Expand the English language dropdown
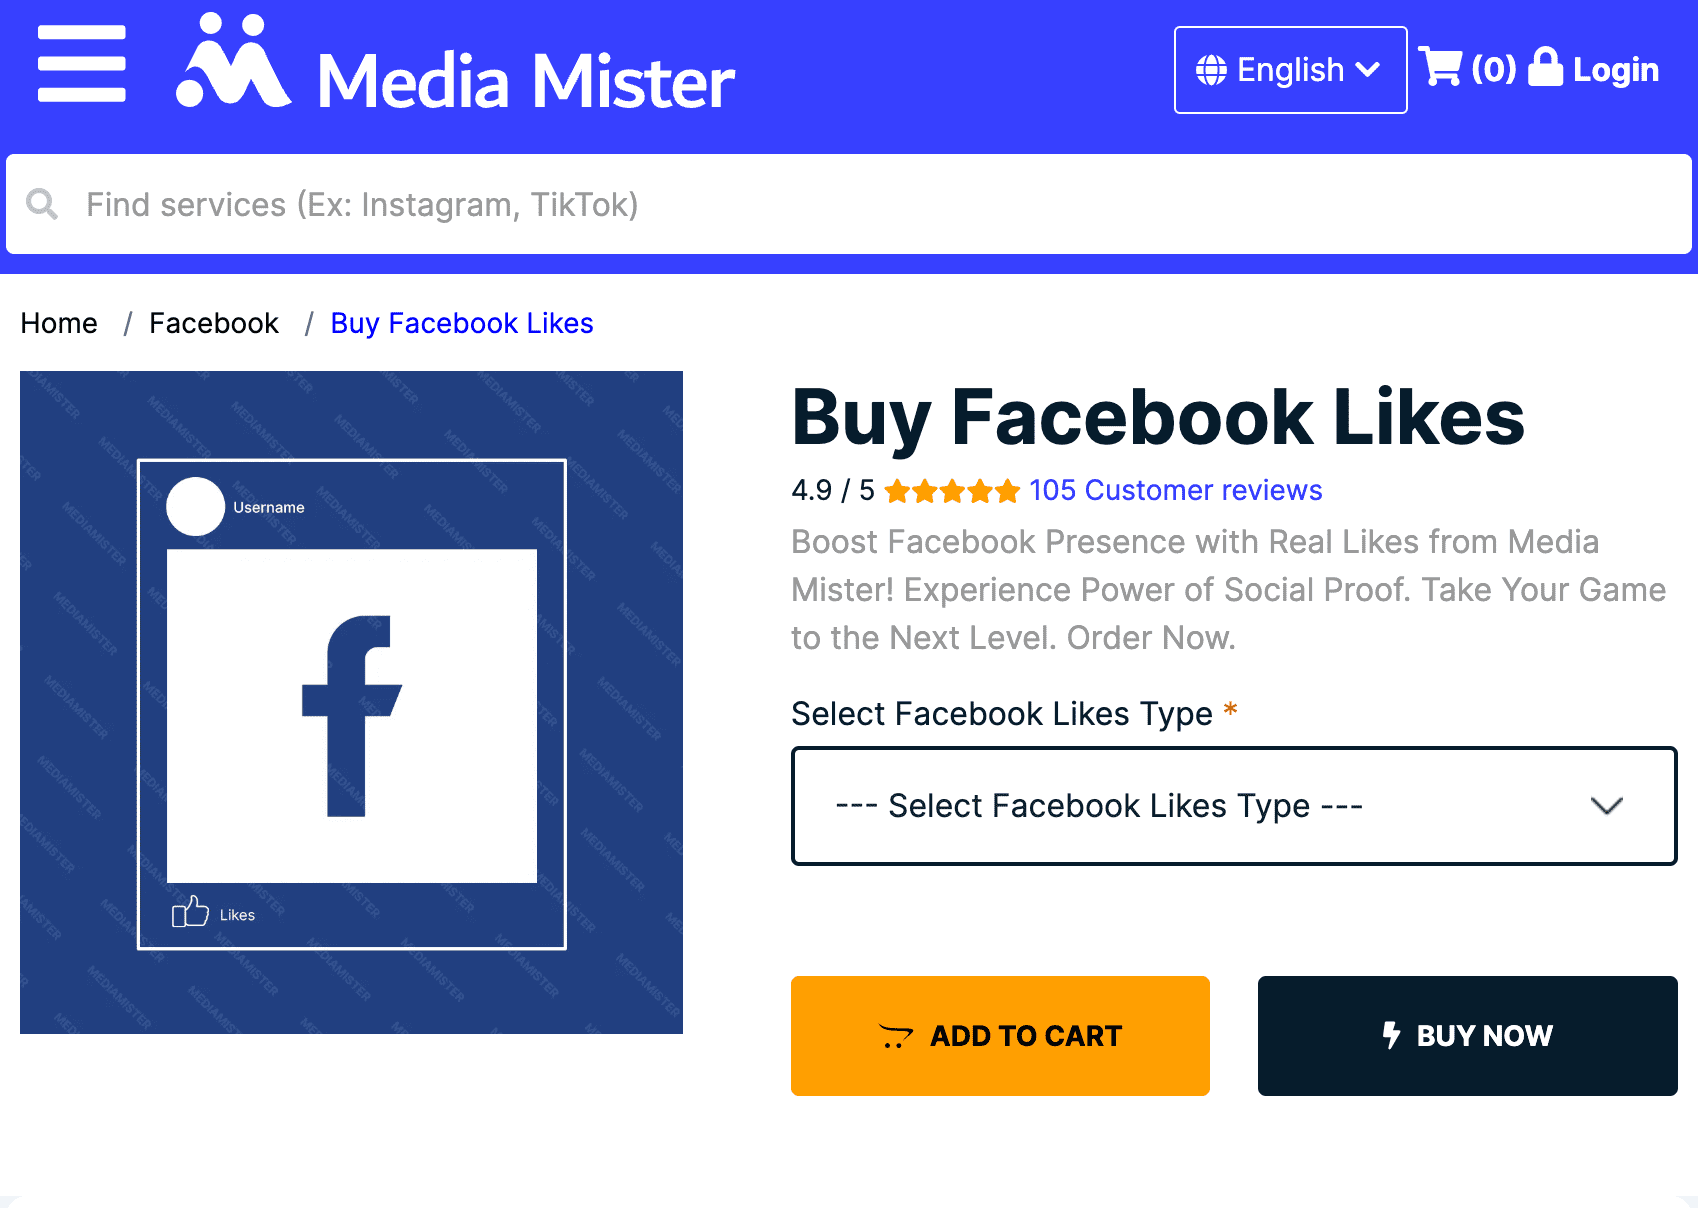The width and height of the screenshot is (1698, 1208). [x=1290, y=69]
